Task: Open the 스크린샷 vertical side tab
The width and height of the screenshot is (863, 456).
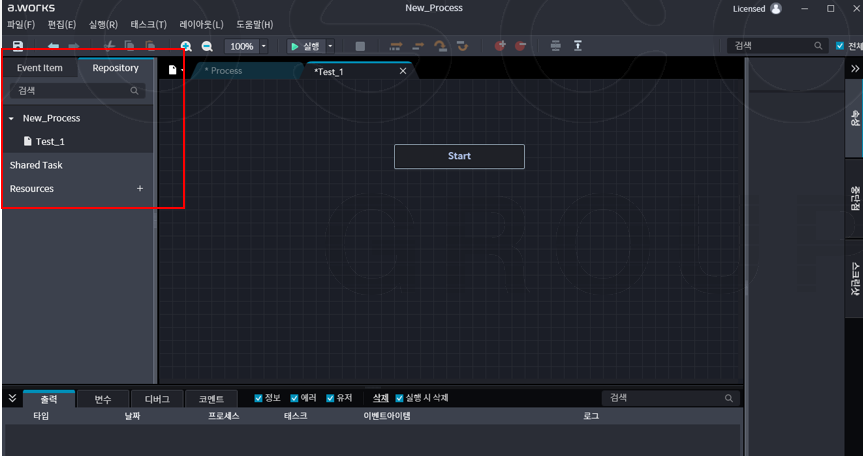Action: (x=854, y=280)
